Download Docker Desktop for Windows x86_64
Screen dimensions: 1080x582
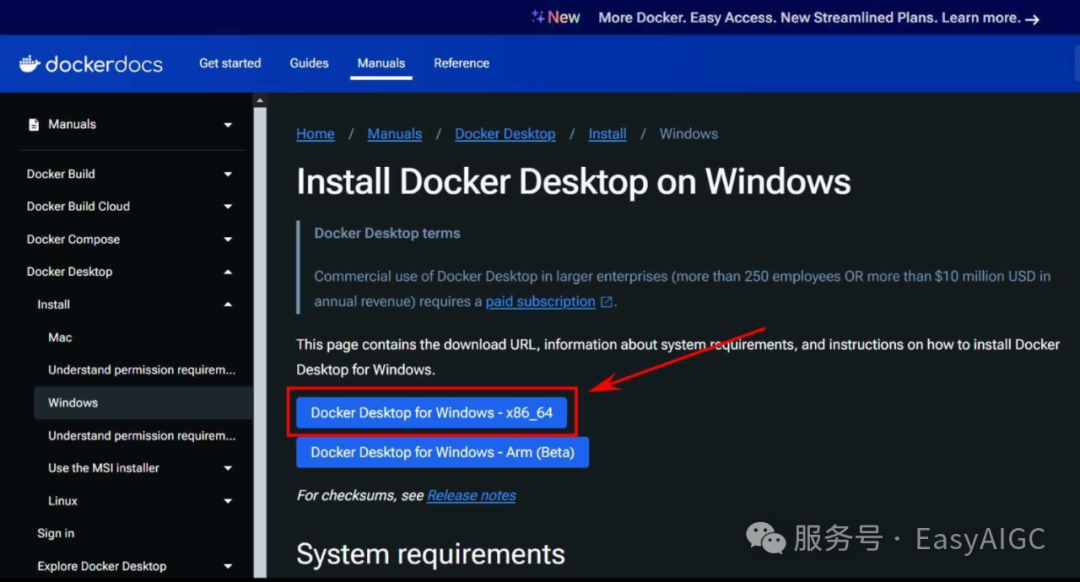click(x=432, y=413)
